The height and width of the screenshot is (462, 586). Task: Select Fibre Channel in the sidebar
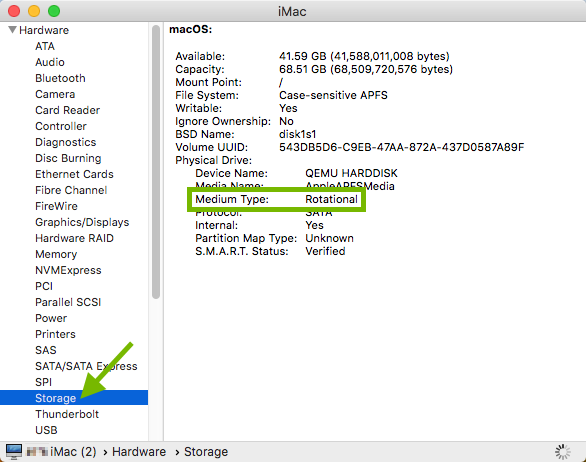coord(71,190)
